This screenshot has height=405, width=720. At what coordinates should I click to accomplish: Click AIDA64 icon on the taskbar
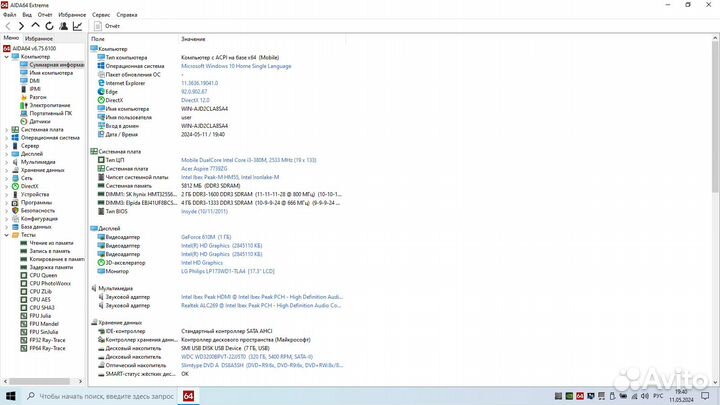pyautogui.click(x=188, y=396)
